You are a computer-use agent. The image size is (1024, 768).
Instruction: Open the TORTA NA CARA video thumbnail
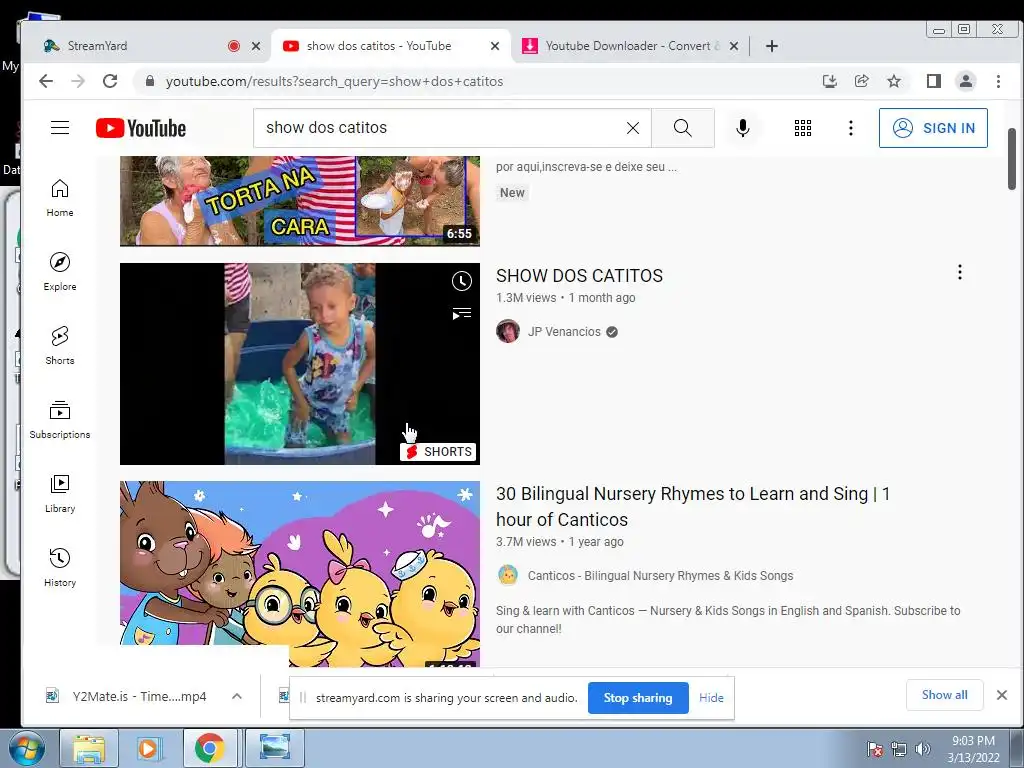300,200
